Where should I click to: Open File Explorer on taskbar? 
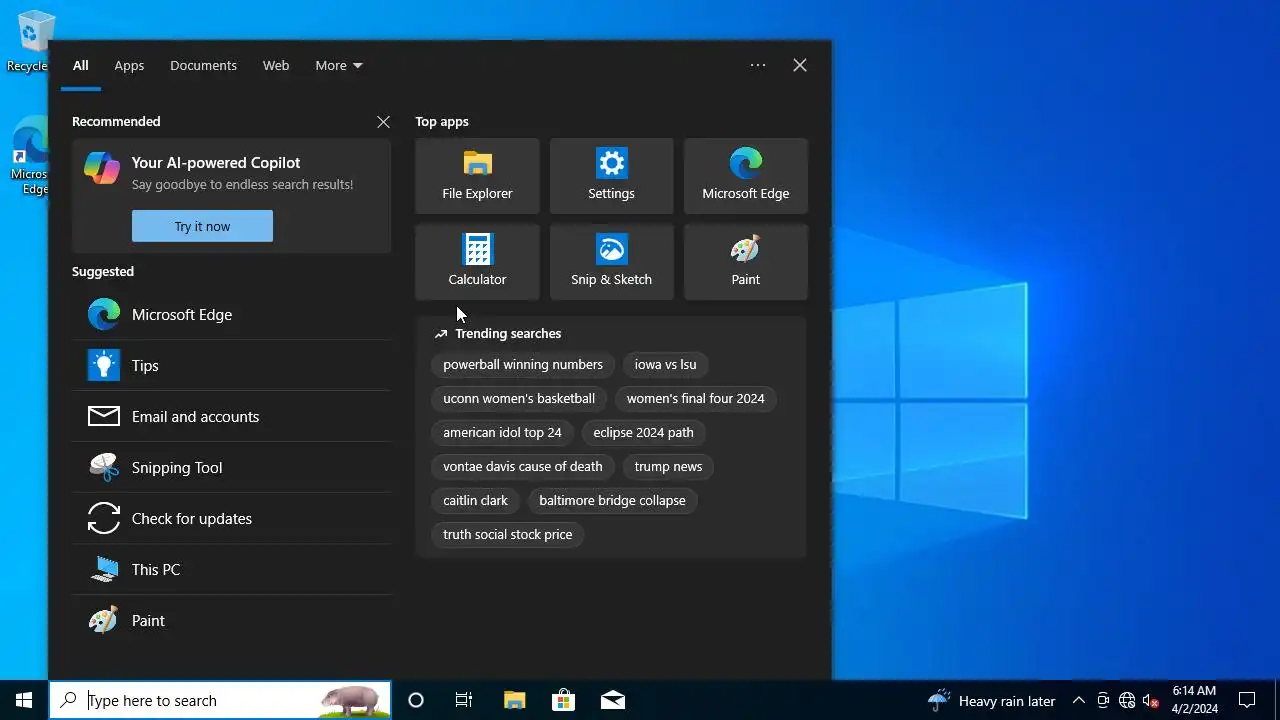(x=514, y=700)
